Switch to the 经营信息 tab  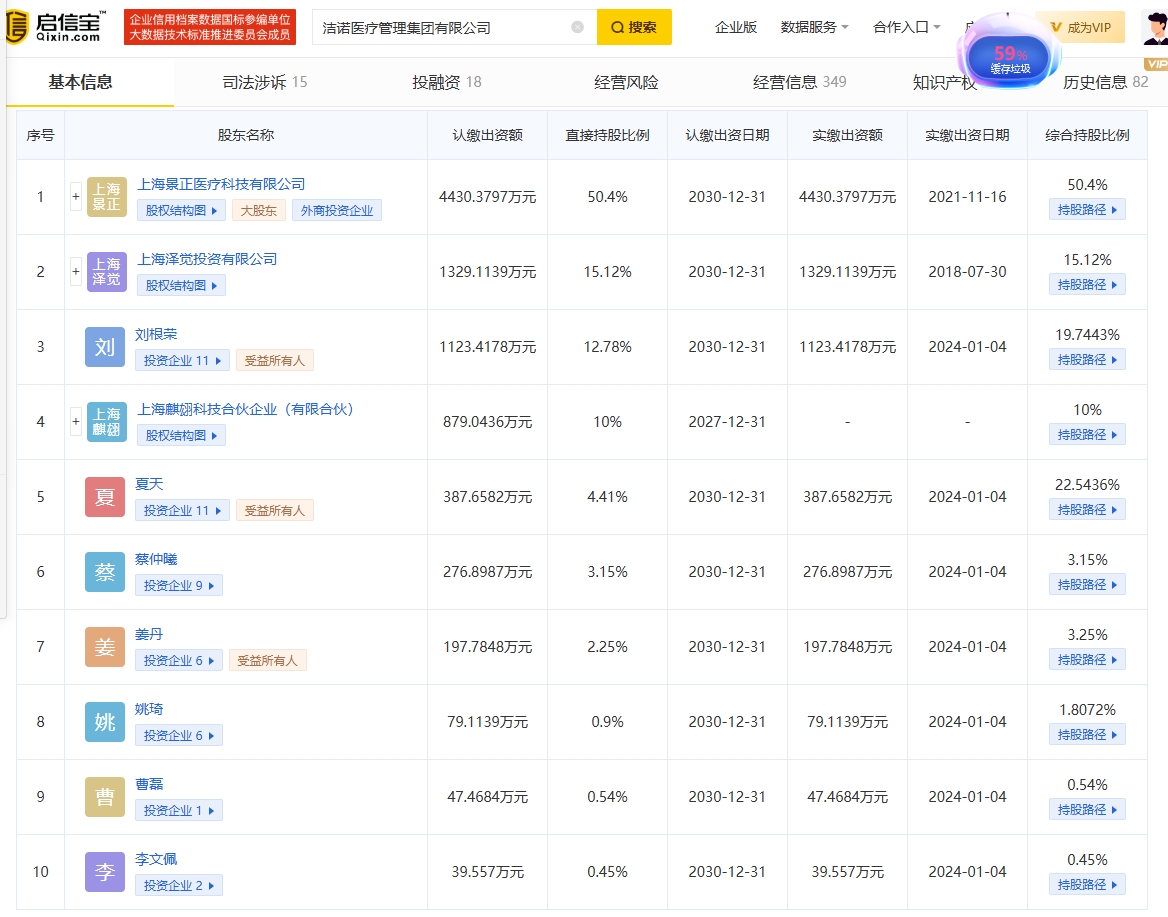[x=799, y=82]
